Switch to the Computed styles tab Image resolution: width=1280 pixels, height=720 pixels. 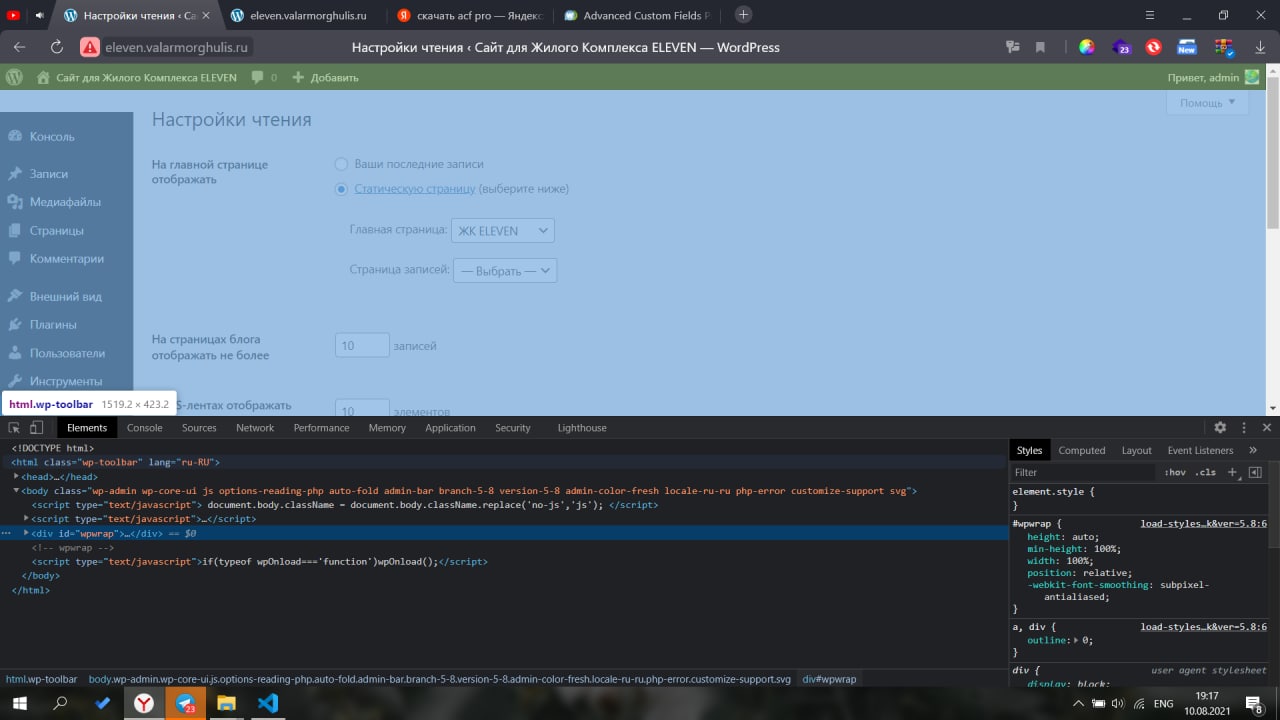[x=1082, y=450]
